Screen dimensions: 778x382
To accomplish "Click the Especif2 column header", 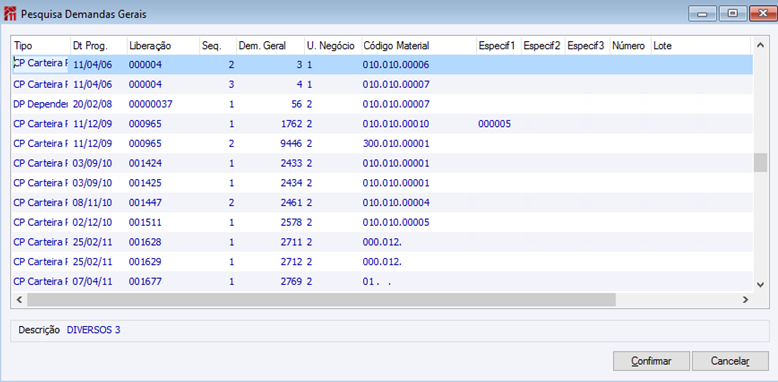I will coord(542,46).
